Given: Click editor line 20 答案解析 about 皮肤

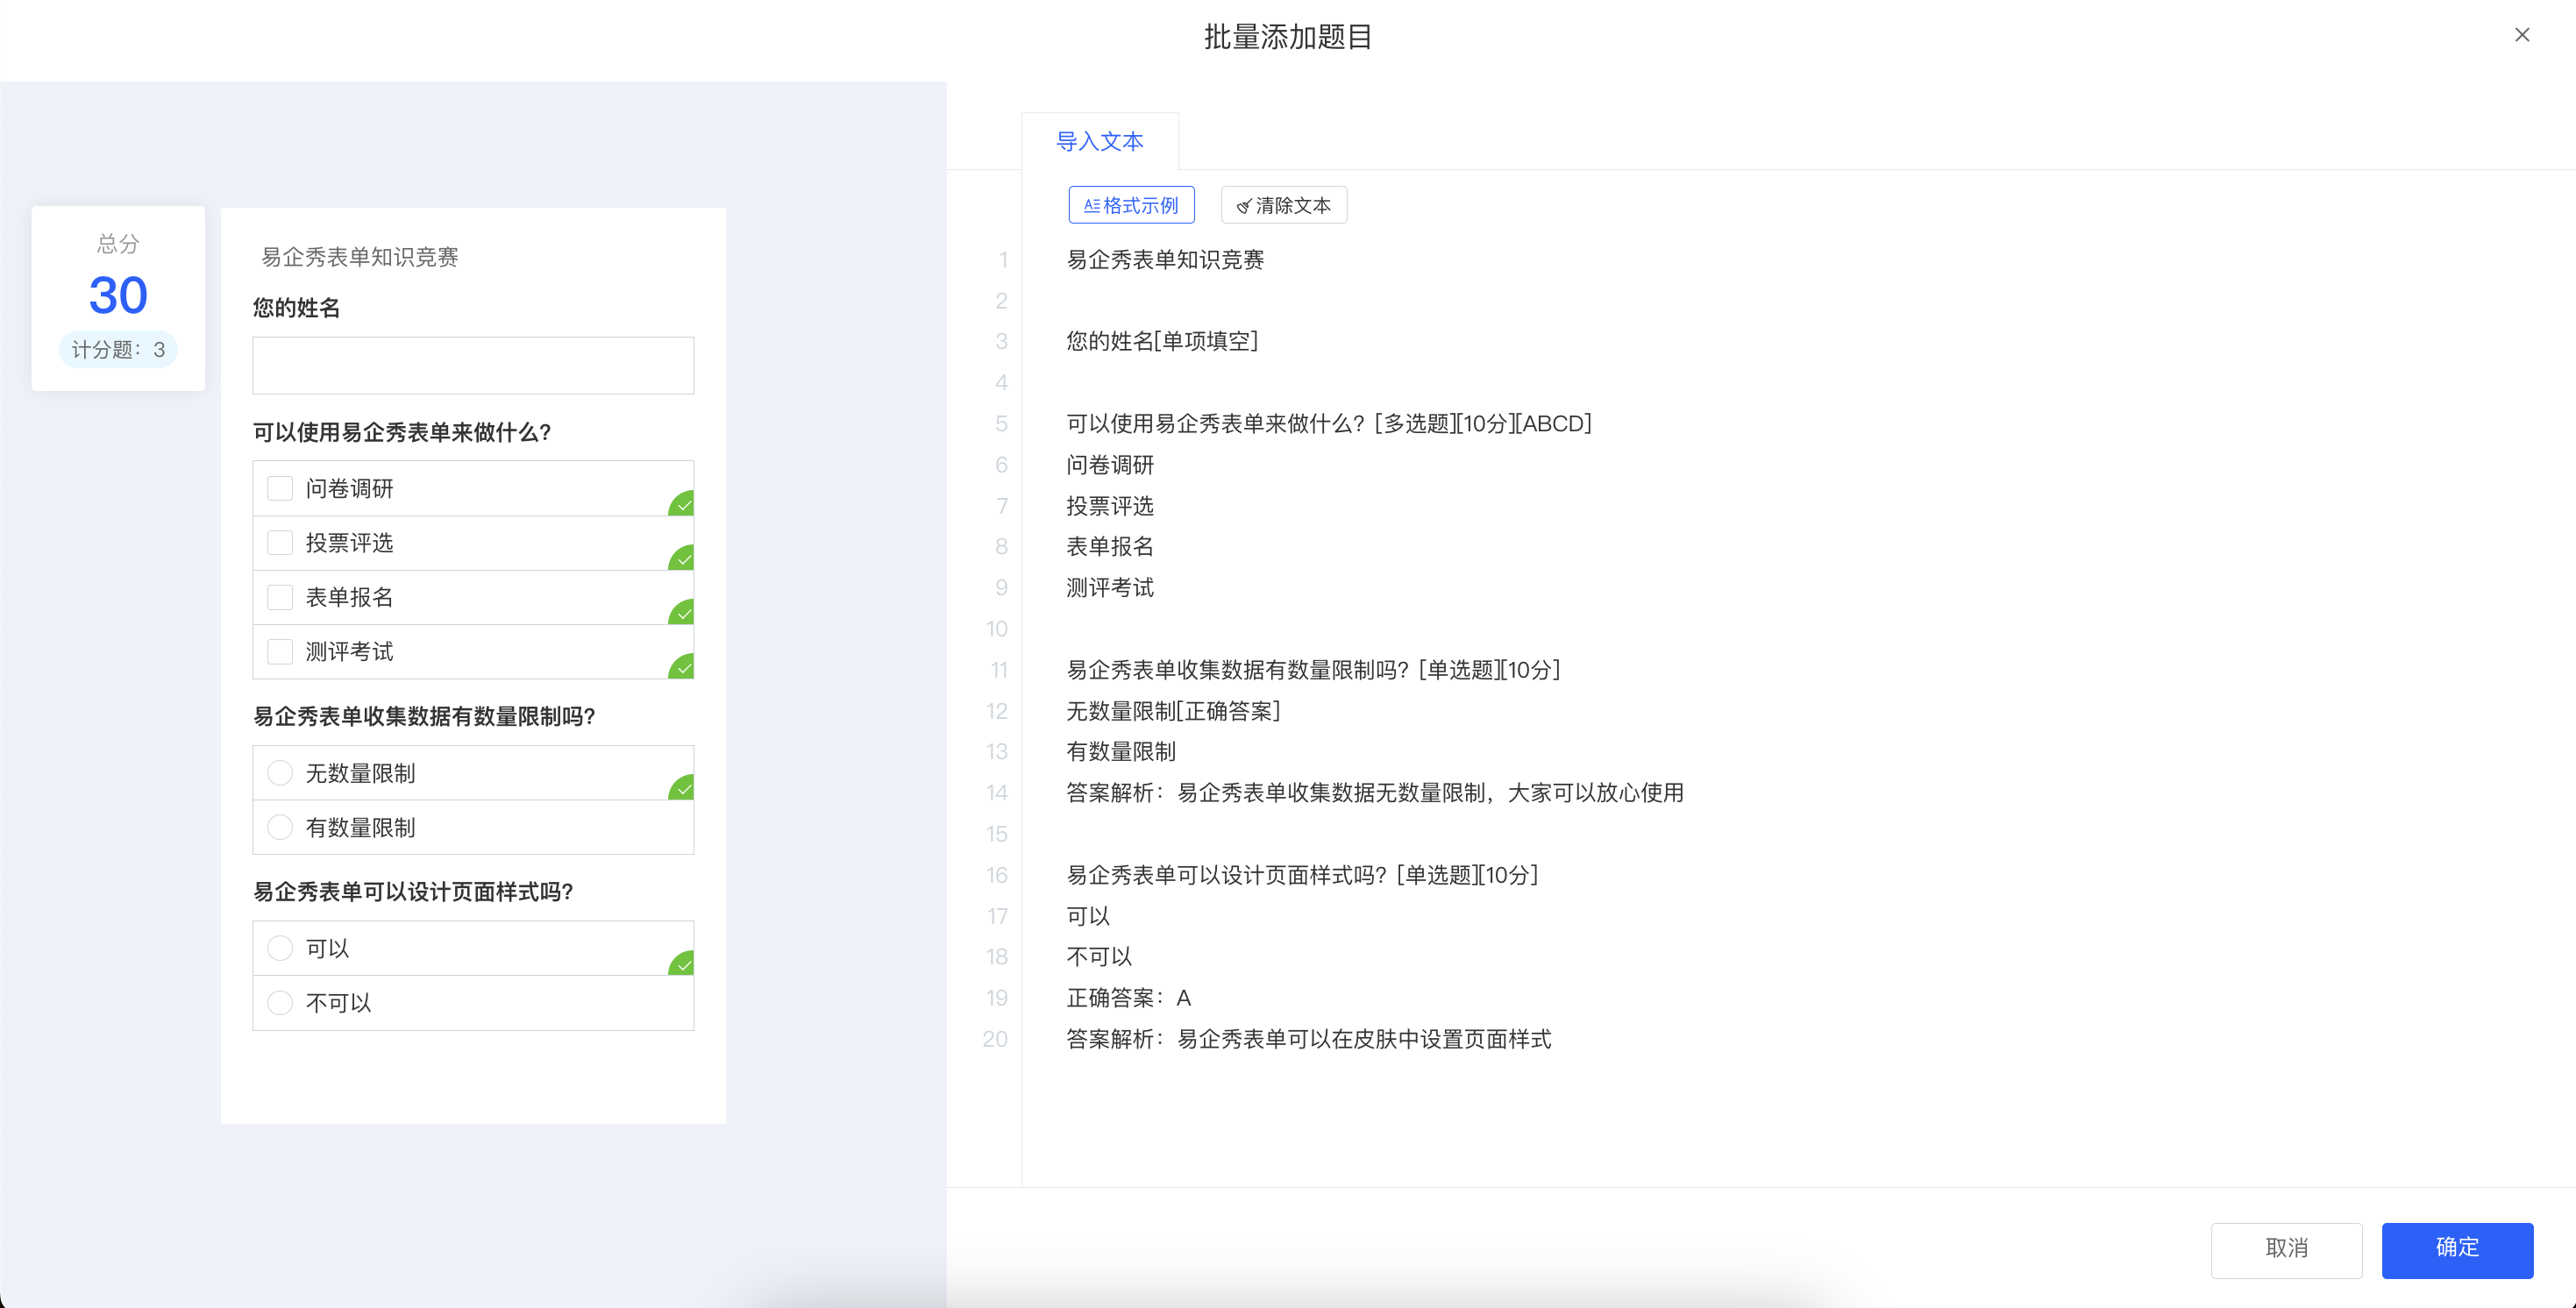Looking at the screenshot, I should pos(1309,1039).
